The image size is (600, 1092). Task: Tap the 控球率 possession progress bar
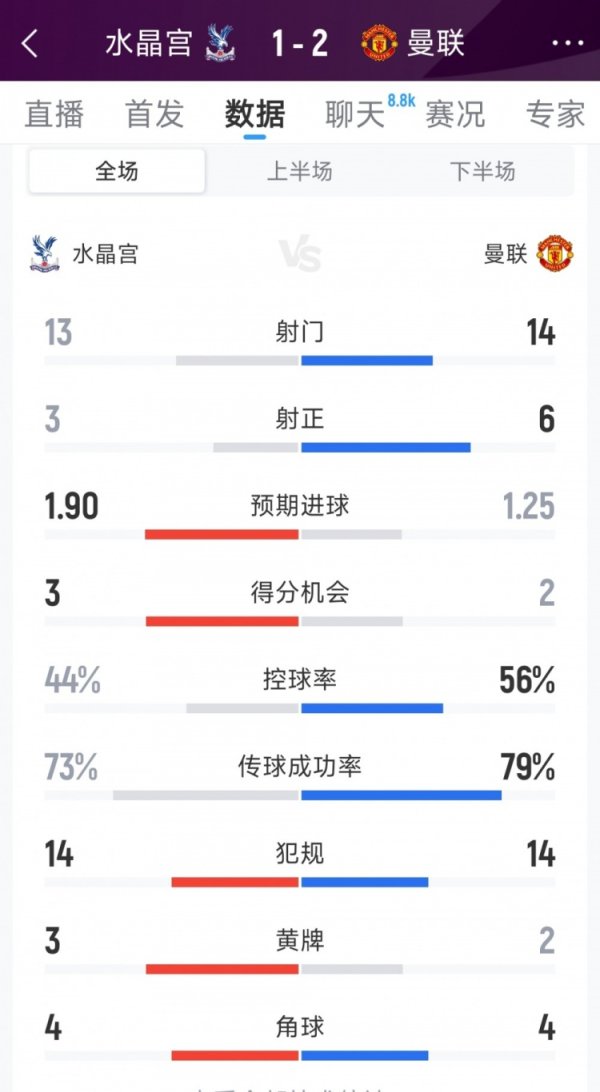tap(300, 705)
